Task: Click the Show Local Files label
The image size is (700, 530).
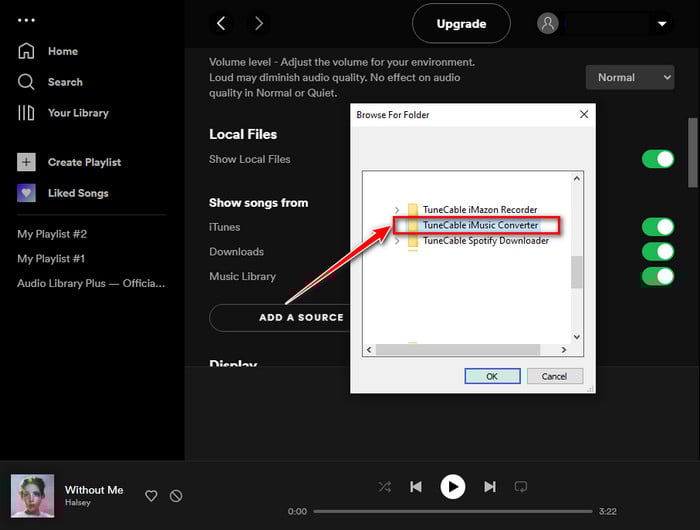Action: pos(250,159)
